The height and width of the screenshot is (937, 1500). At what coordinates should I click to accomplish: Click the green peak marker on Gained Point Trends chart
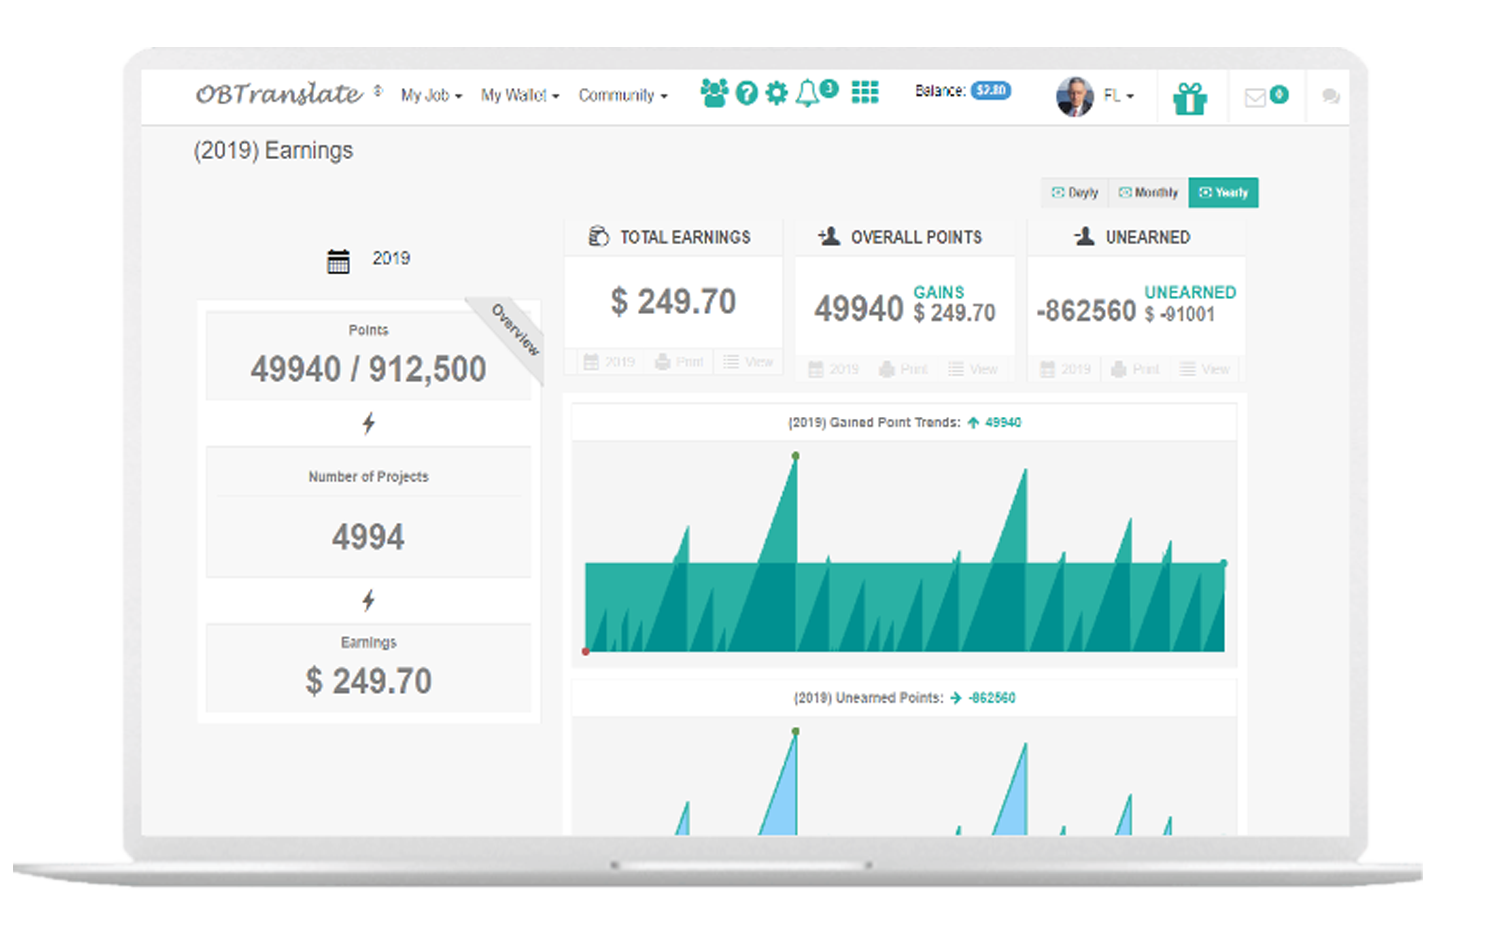coord(796,456)
